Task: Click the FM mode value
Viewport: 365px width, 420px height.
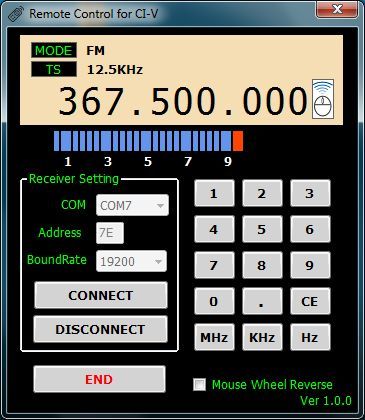Action: click(96, 51)
